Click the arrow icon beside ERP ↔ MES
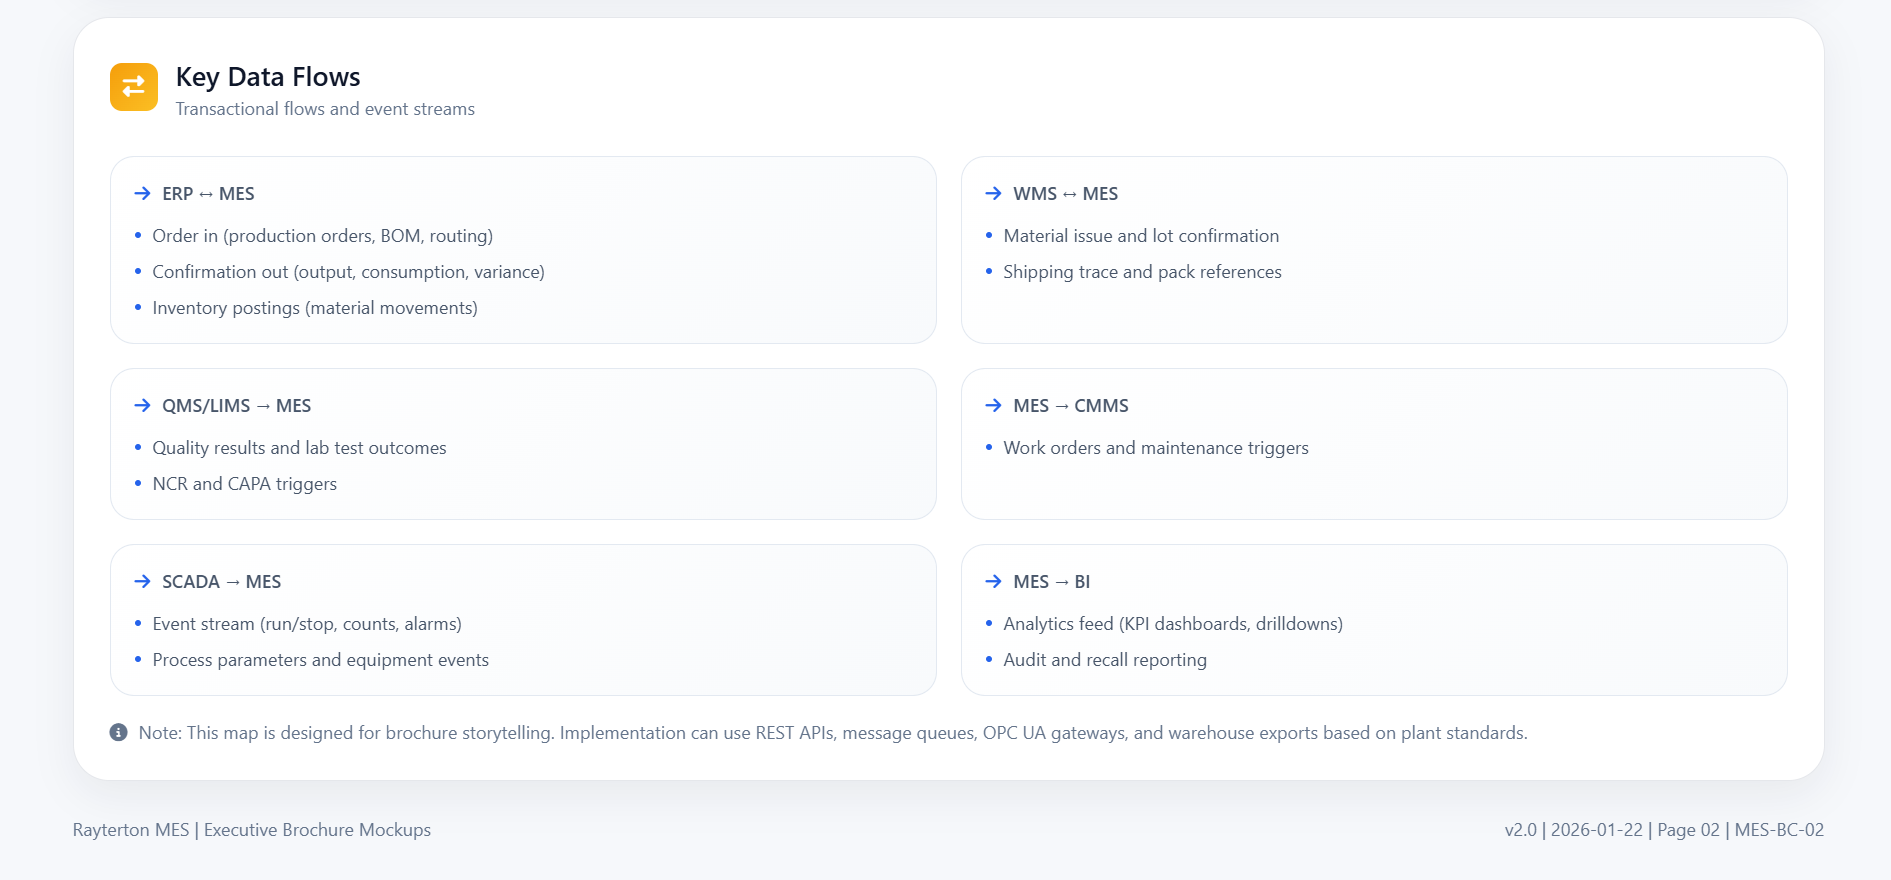The height and width of the screenshot is (880, 1891). 143,193
